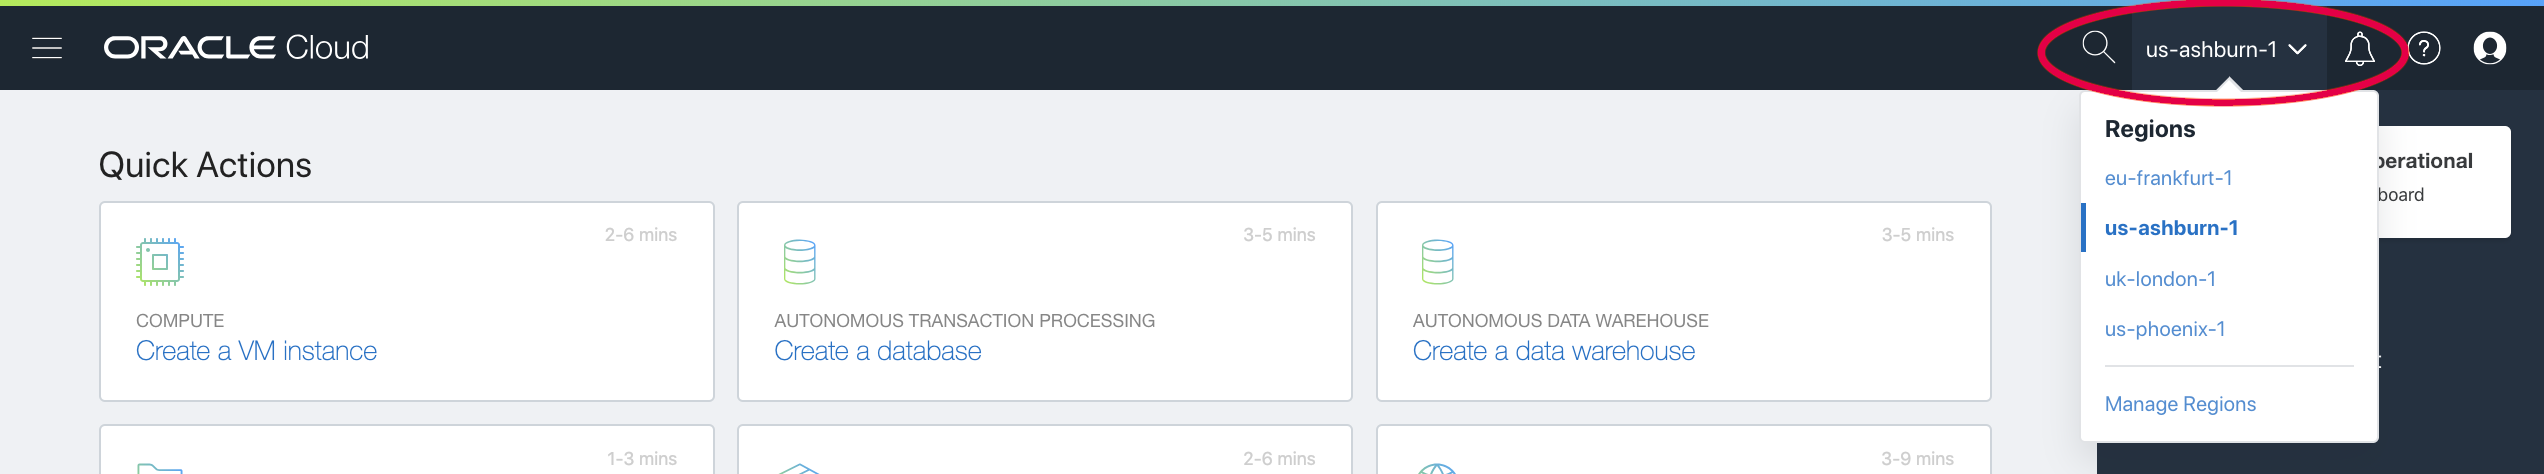2544x474 pixels.
Task: Open the hamburger navigation menu
Action: click(47, 48)
